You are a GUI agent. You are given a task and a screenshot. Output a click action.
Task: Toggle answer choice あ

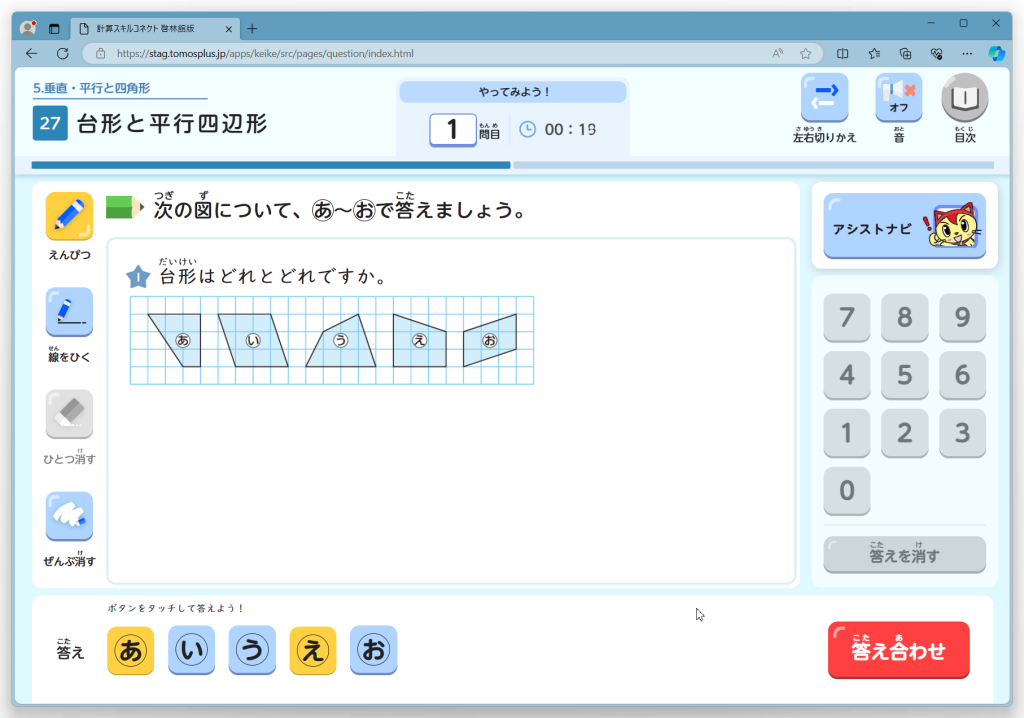pos(131,650)
